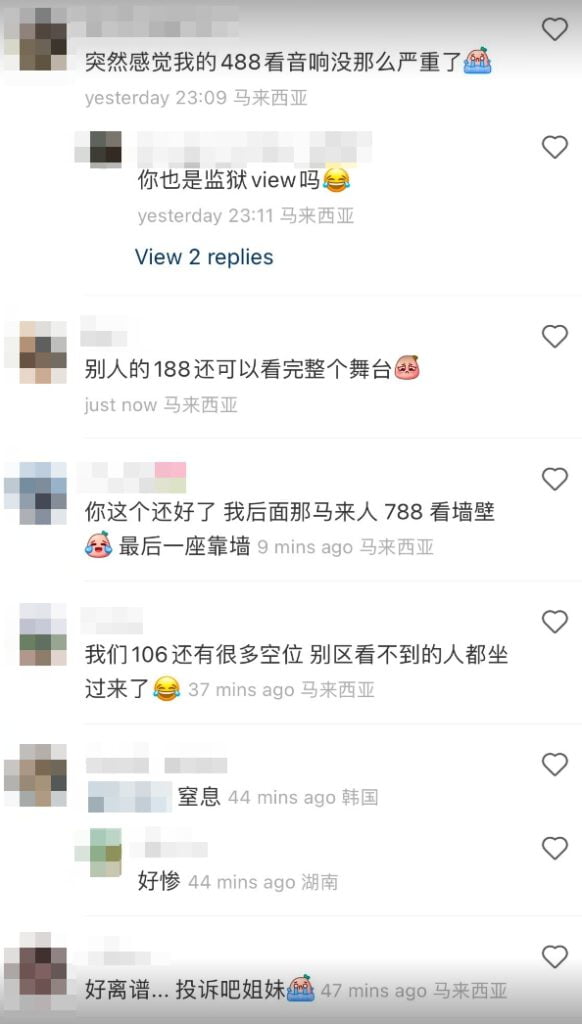This screenshot has height=1024, width=582.
Task: Open username above 我们106还有很多空位 comment
Action: coord(111,620)
